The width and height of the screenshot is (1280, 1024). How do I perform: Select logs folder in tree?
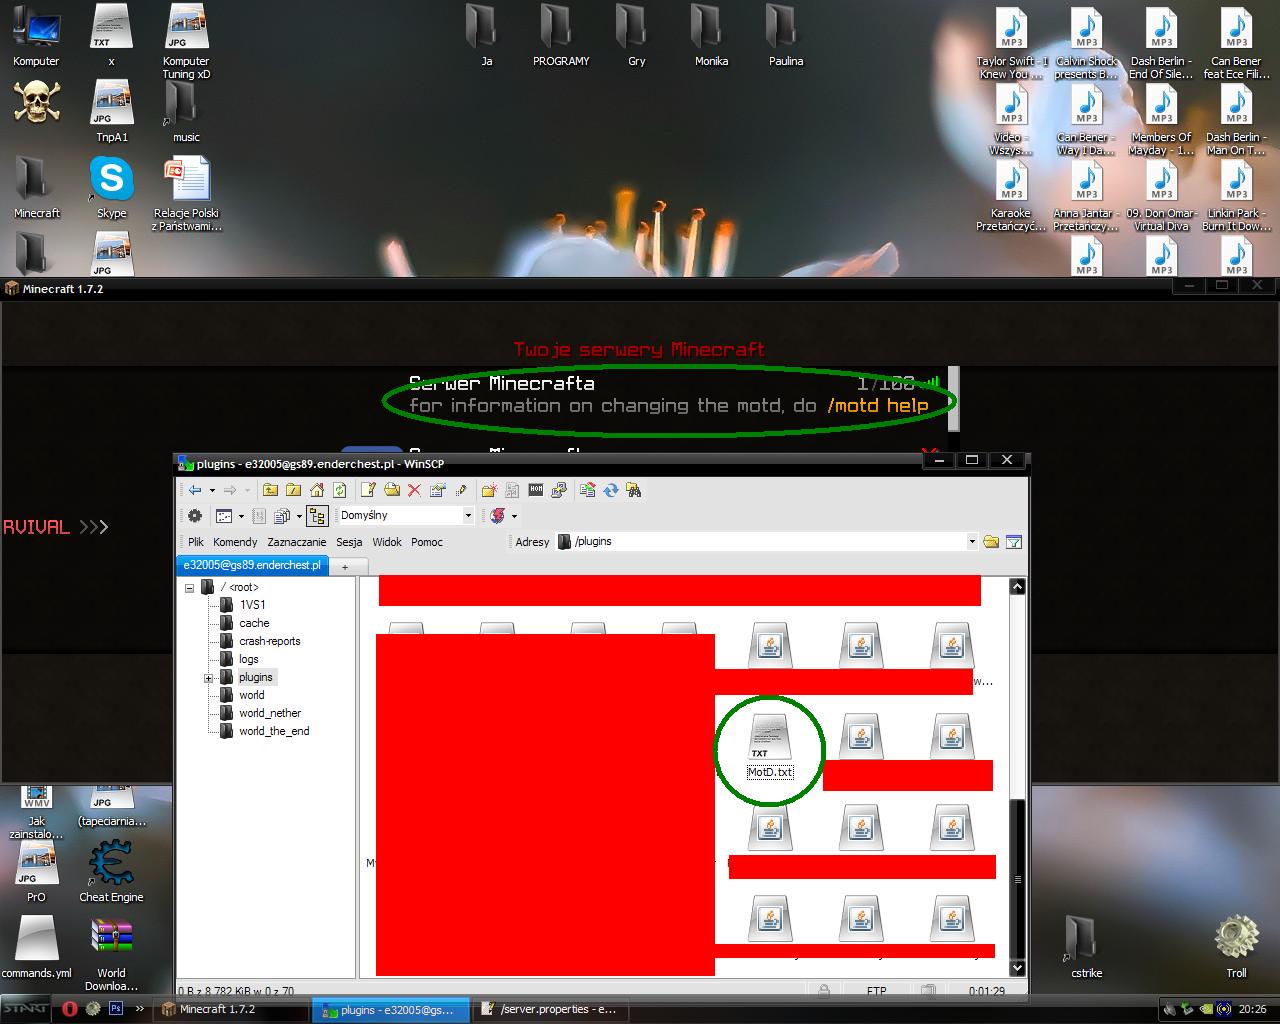249,659
